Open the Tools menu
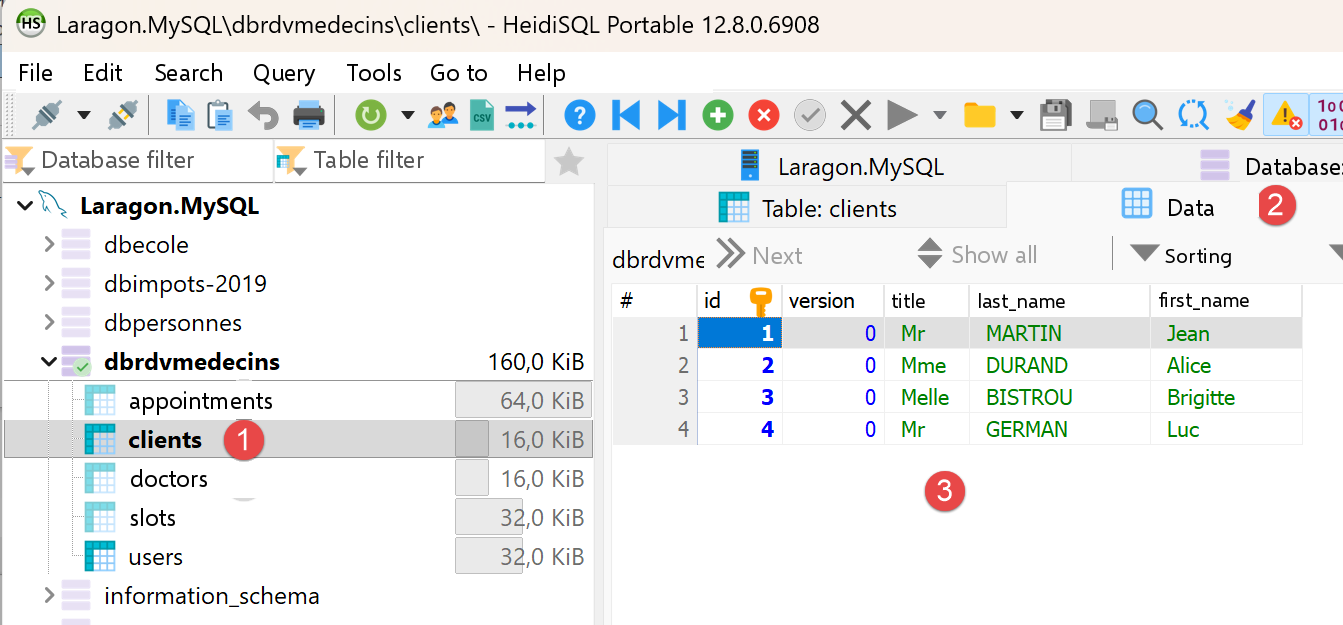Viewport: 1343px width, 625px height. (374, 73)
